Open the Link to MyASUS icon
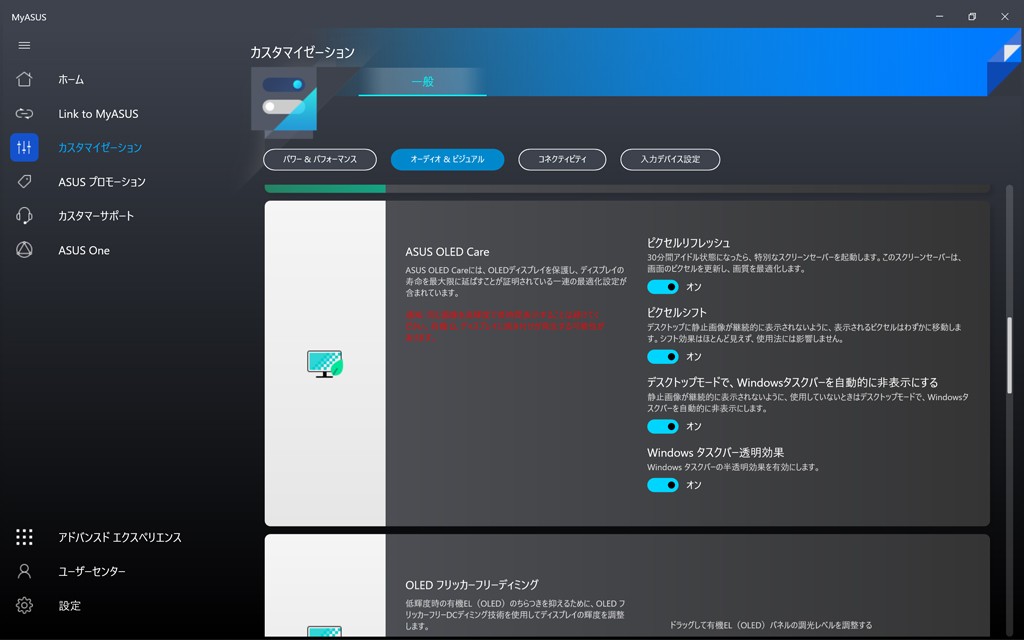1024x640 pixels. click(24, 114)
